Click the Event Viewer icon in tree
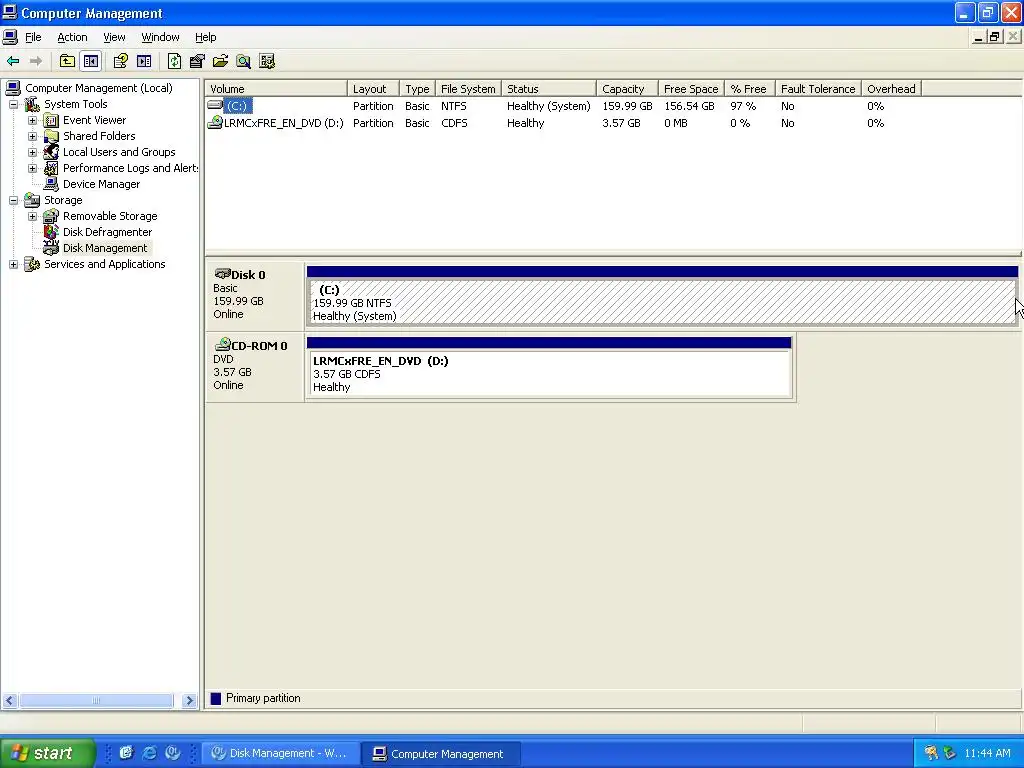Screen dimensions: 1024x768 [51, 120]
